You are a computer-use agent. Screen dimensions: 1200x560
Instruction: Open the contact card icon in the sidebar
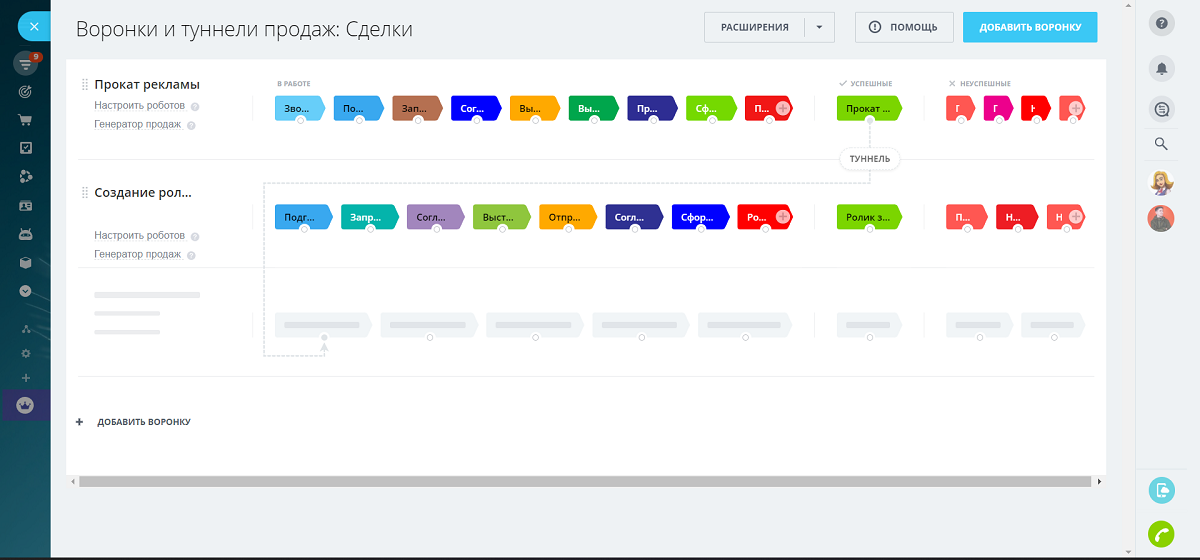26,205
